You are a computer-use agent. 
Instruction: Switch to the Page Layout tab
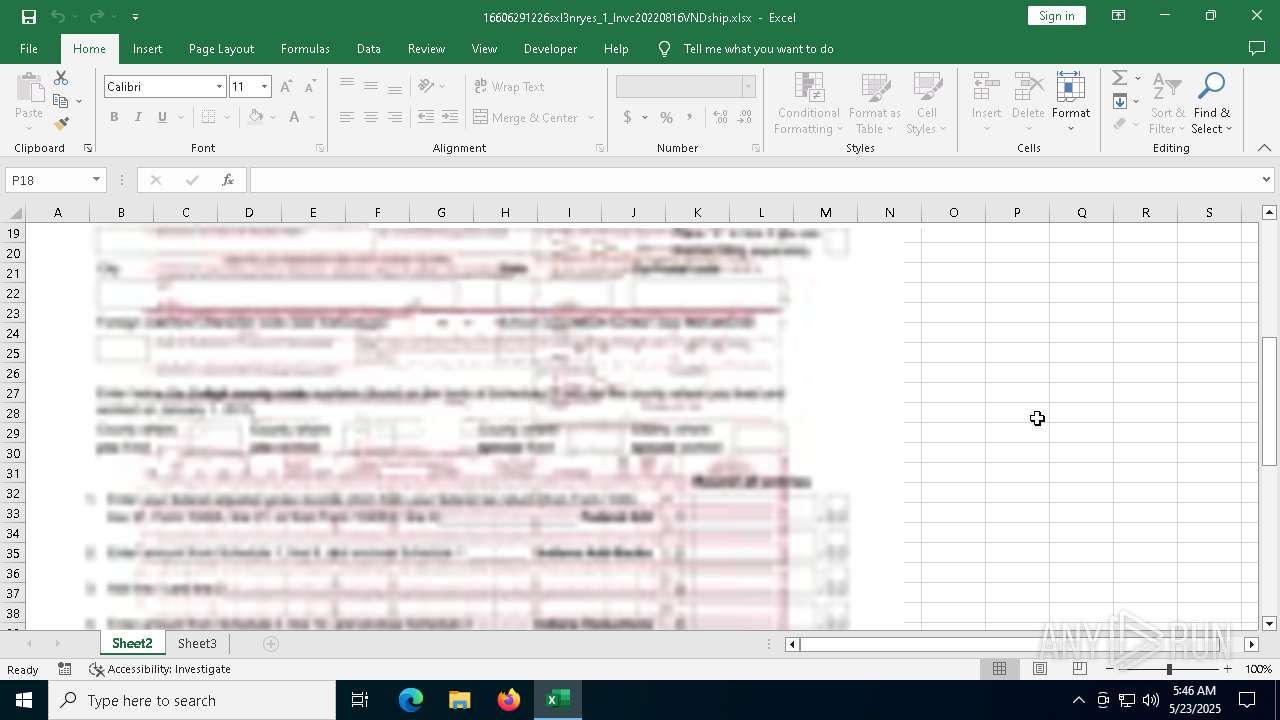pos(221,49)
